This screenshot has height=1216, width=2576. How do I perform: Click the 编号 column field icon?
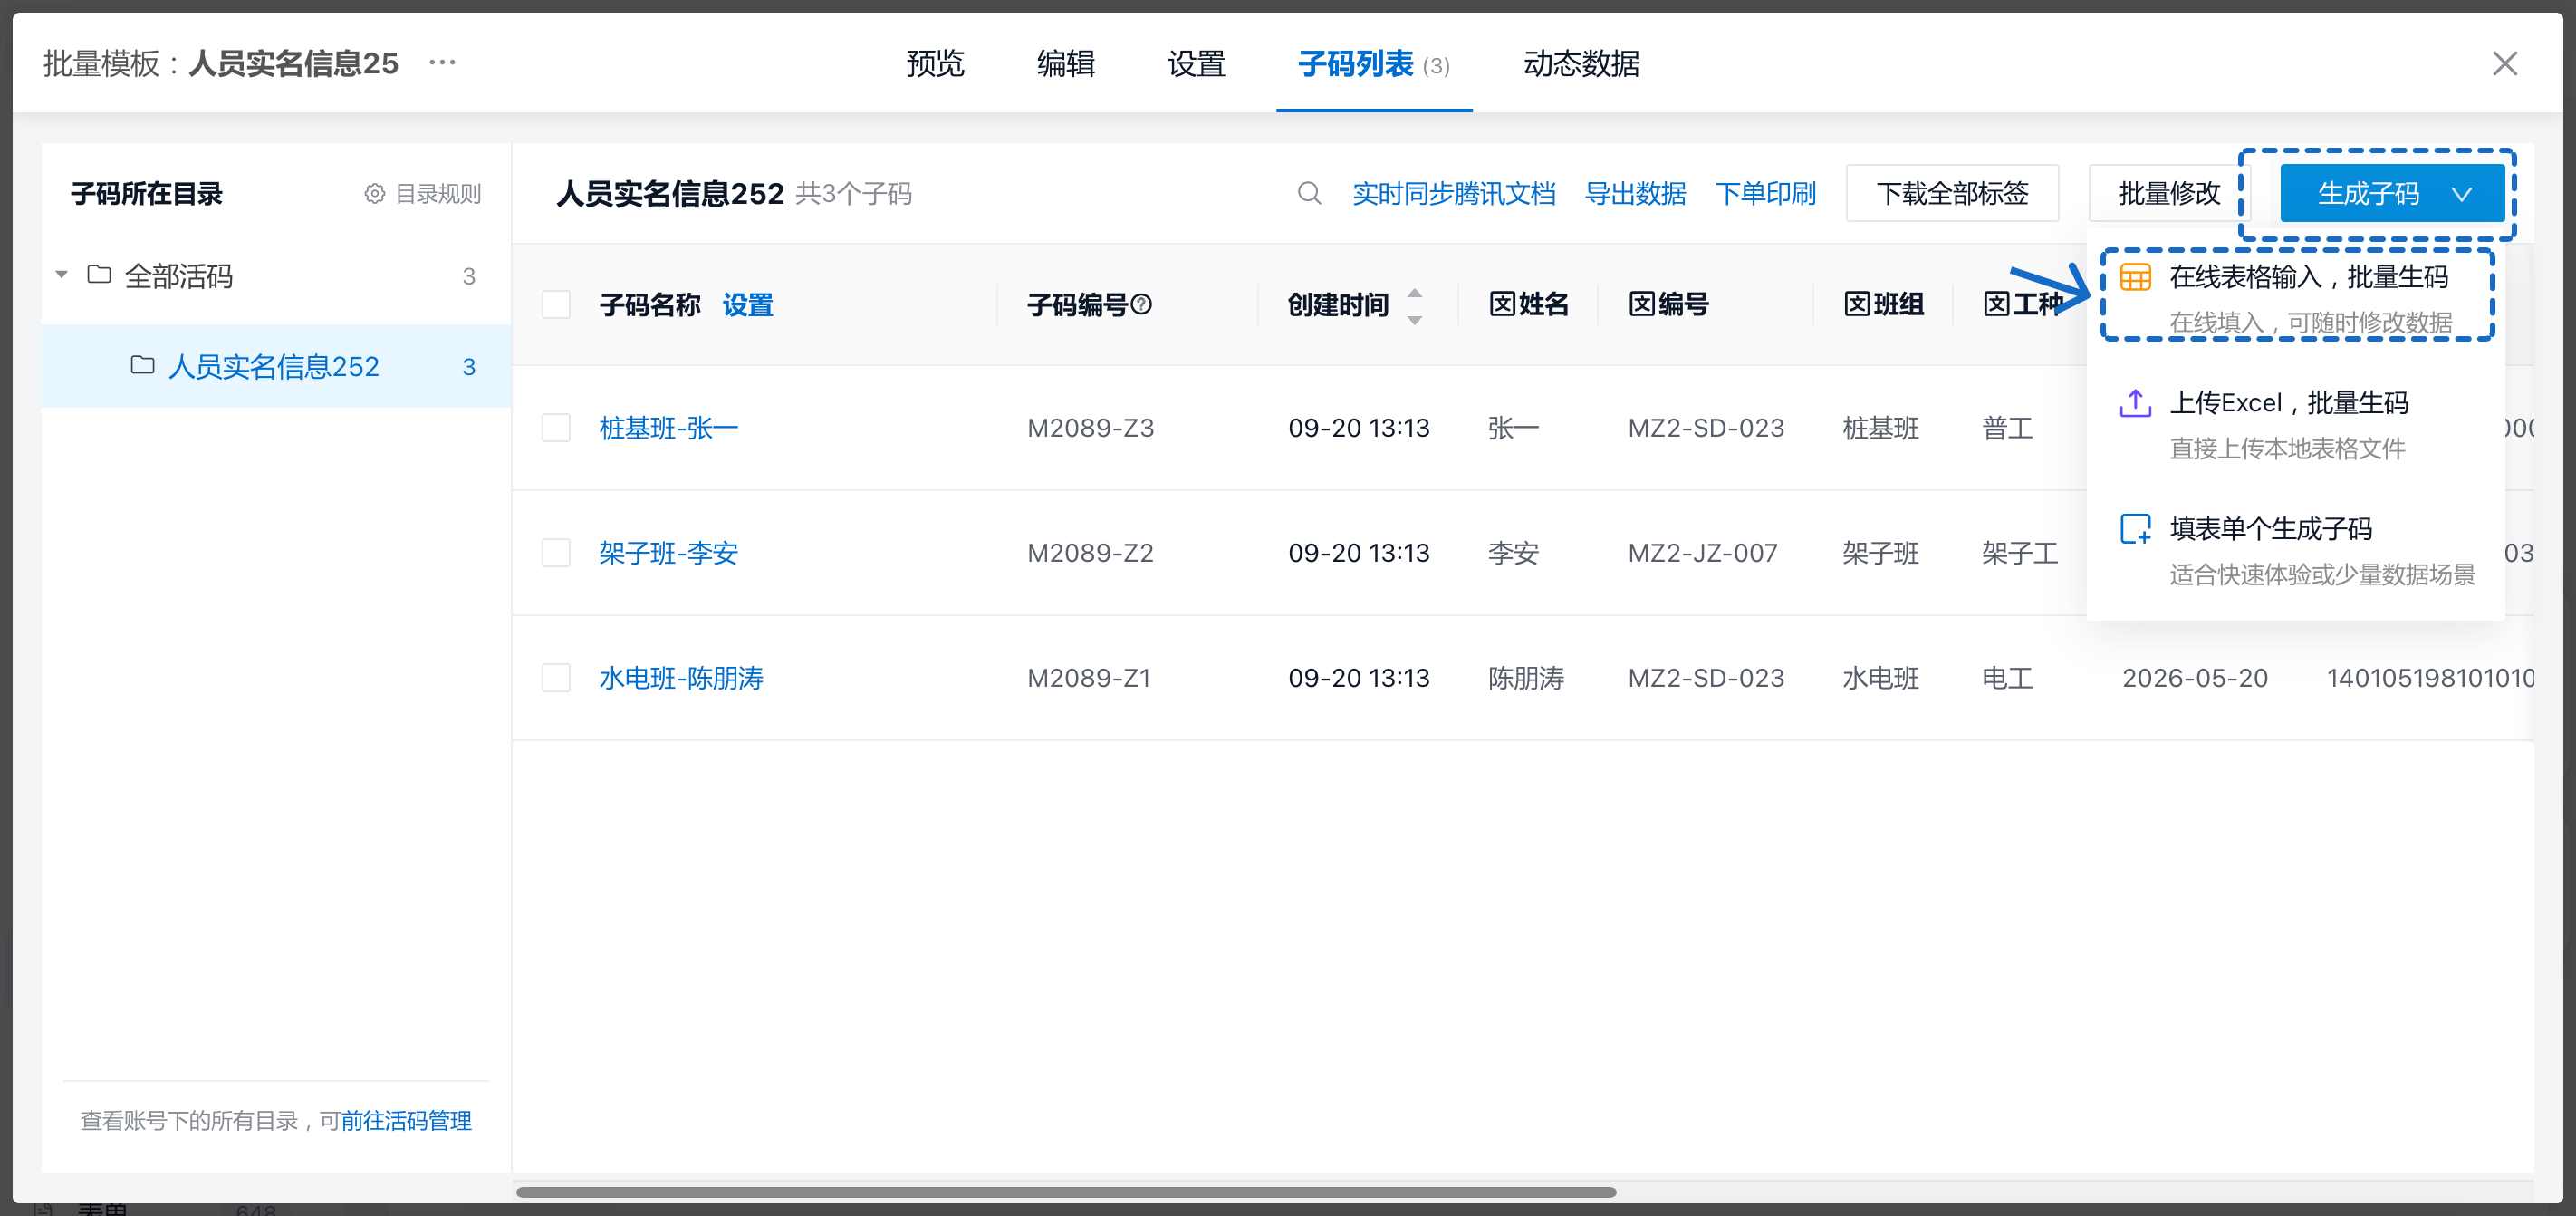pyautogui.click(x=1641, y=304)
